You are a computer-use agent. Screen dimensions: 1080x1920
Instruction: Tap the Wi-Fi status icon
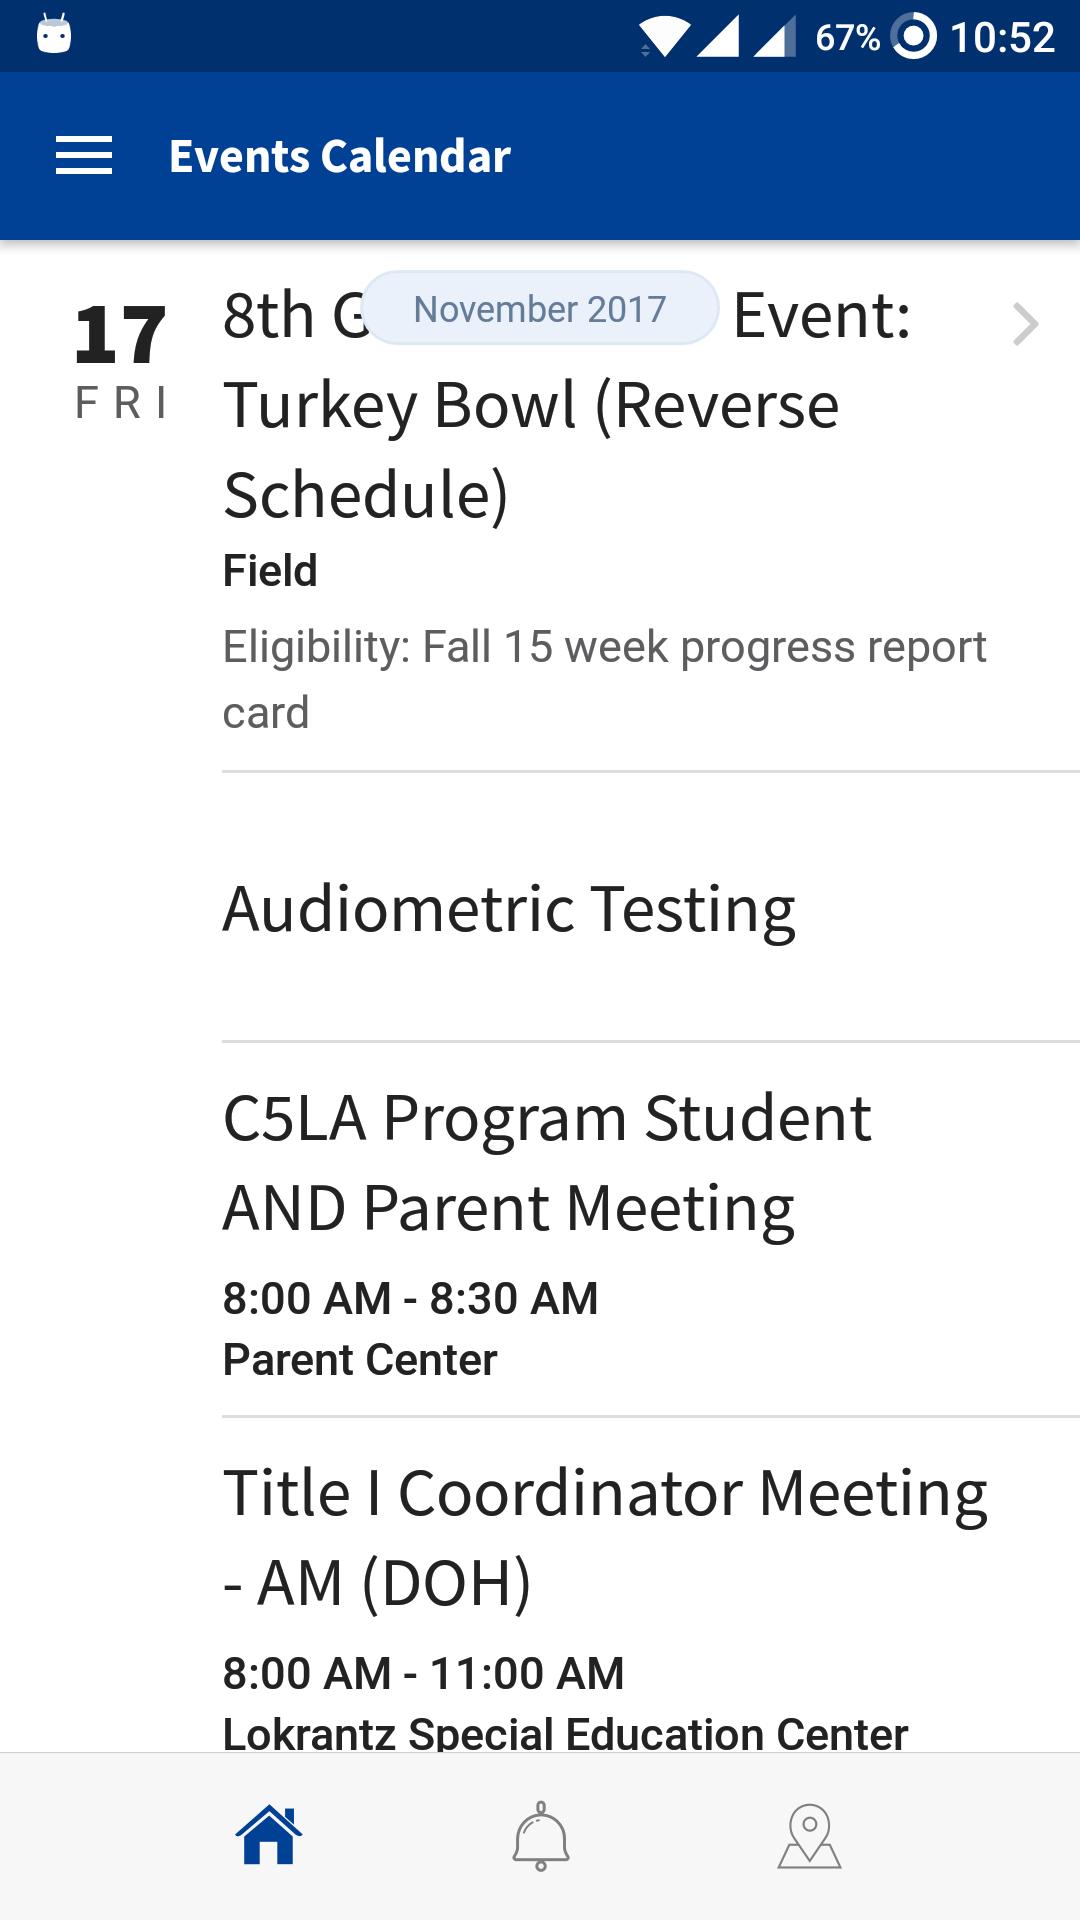[x=664, y=38]
